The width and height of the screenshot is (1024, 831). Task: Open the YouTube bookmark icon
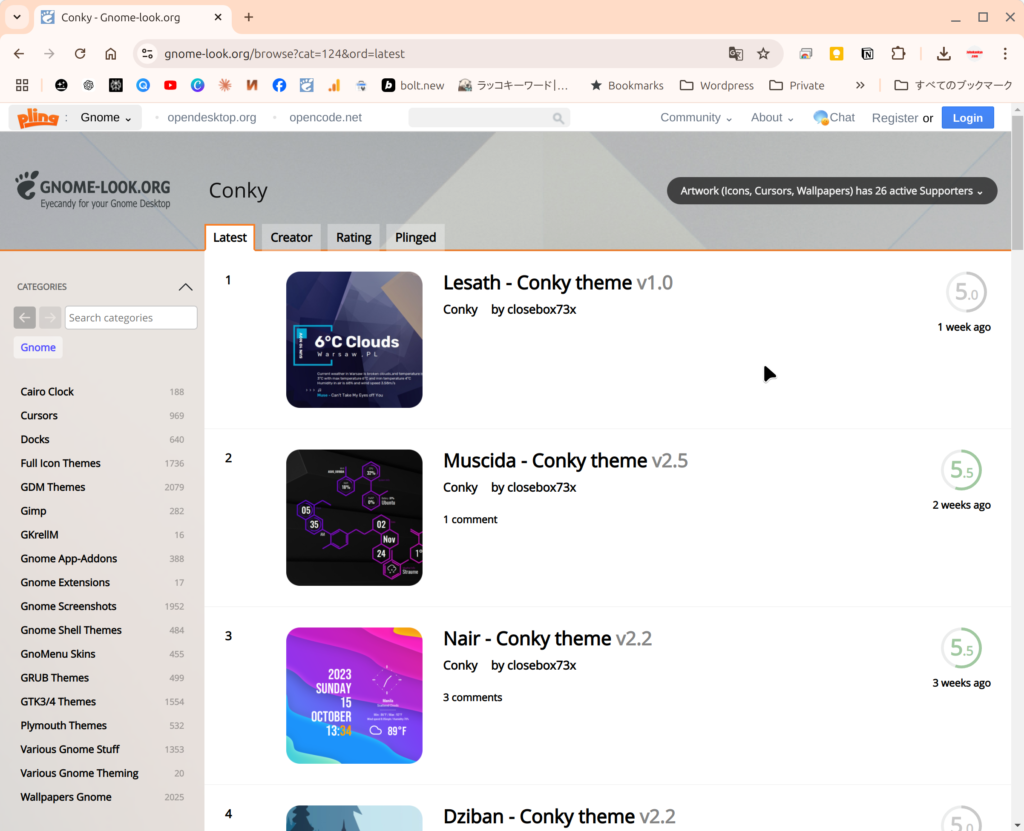click(171, 86)
